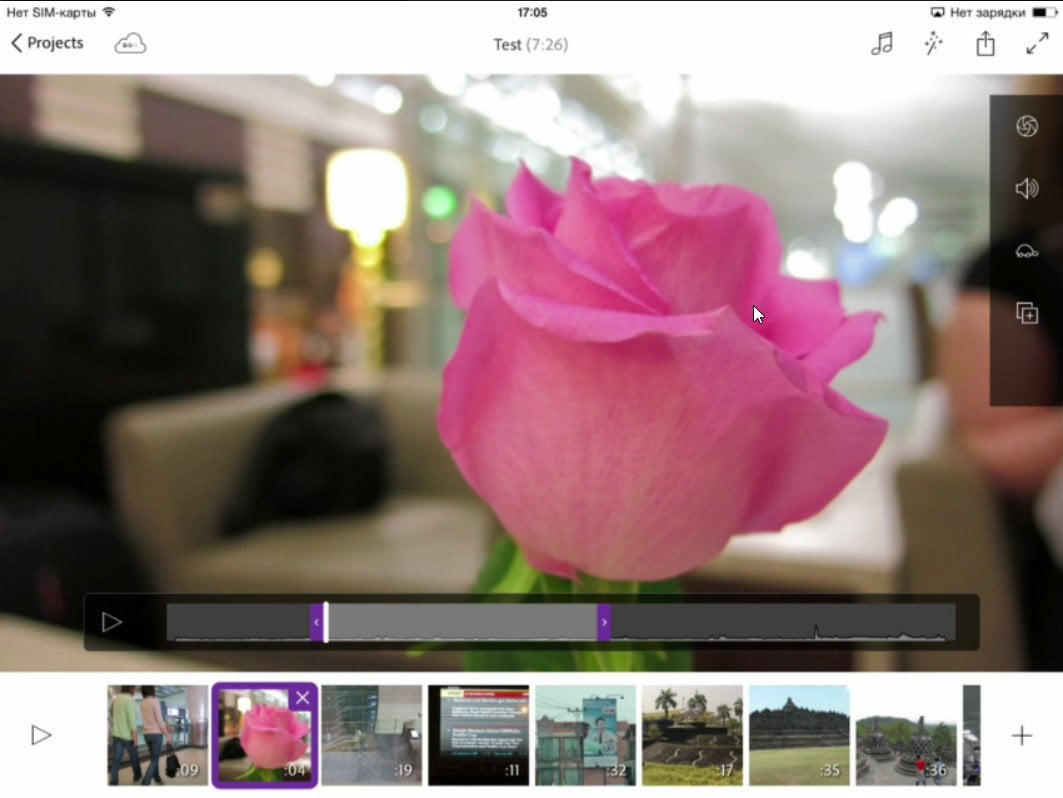
Task: Select the :19 building clip thumbnail
Action: coord(372,736)
